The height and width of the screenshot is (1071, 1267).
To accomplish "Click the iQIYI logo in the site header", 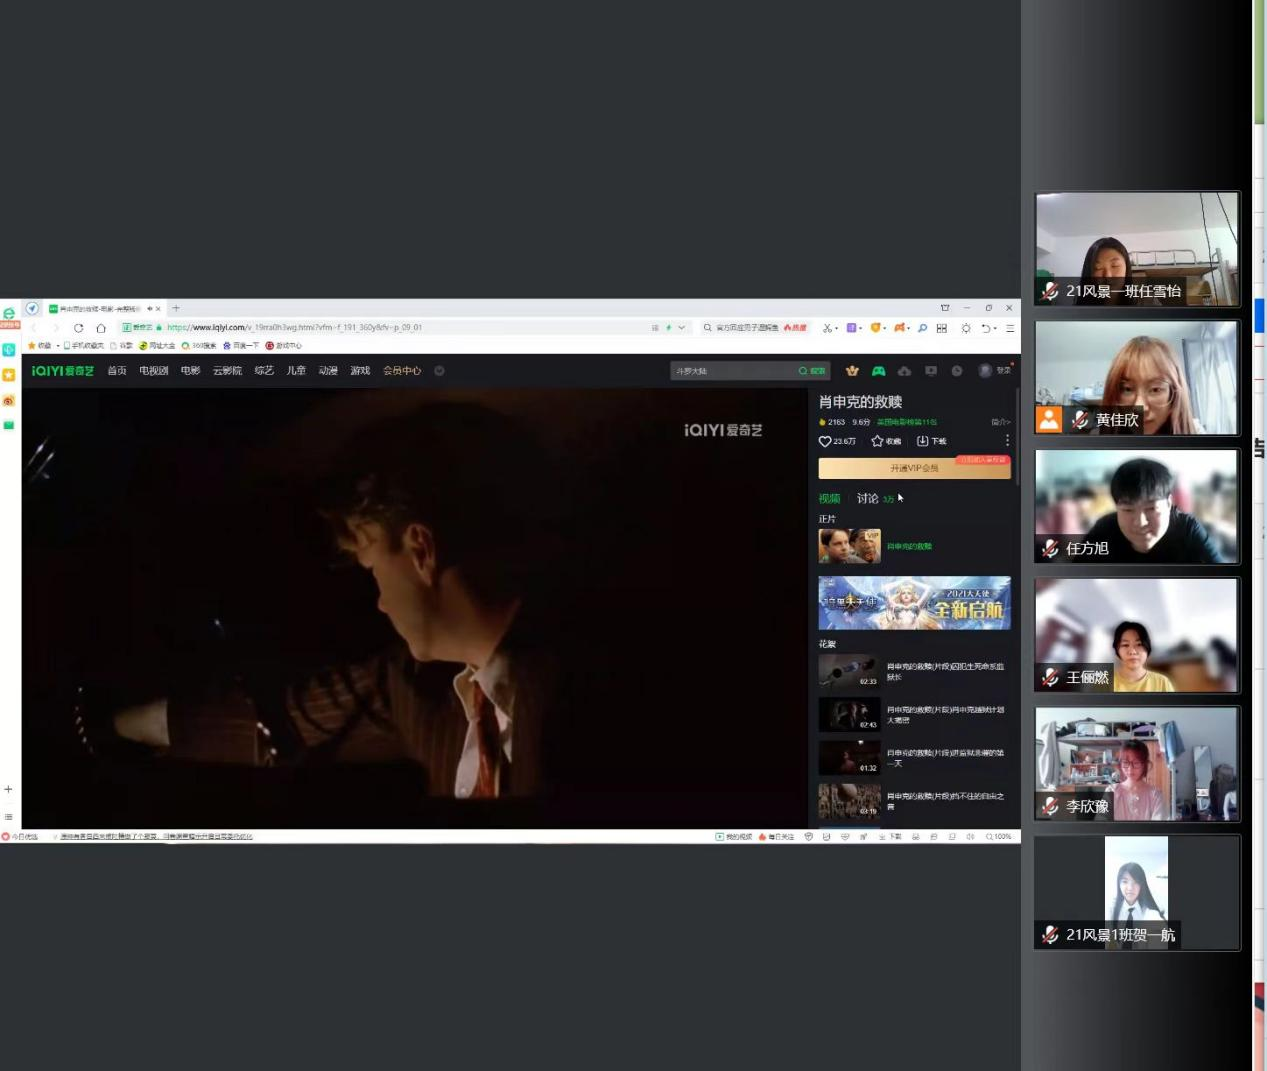I will [62, 371].
